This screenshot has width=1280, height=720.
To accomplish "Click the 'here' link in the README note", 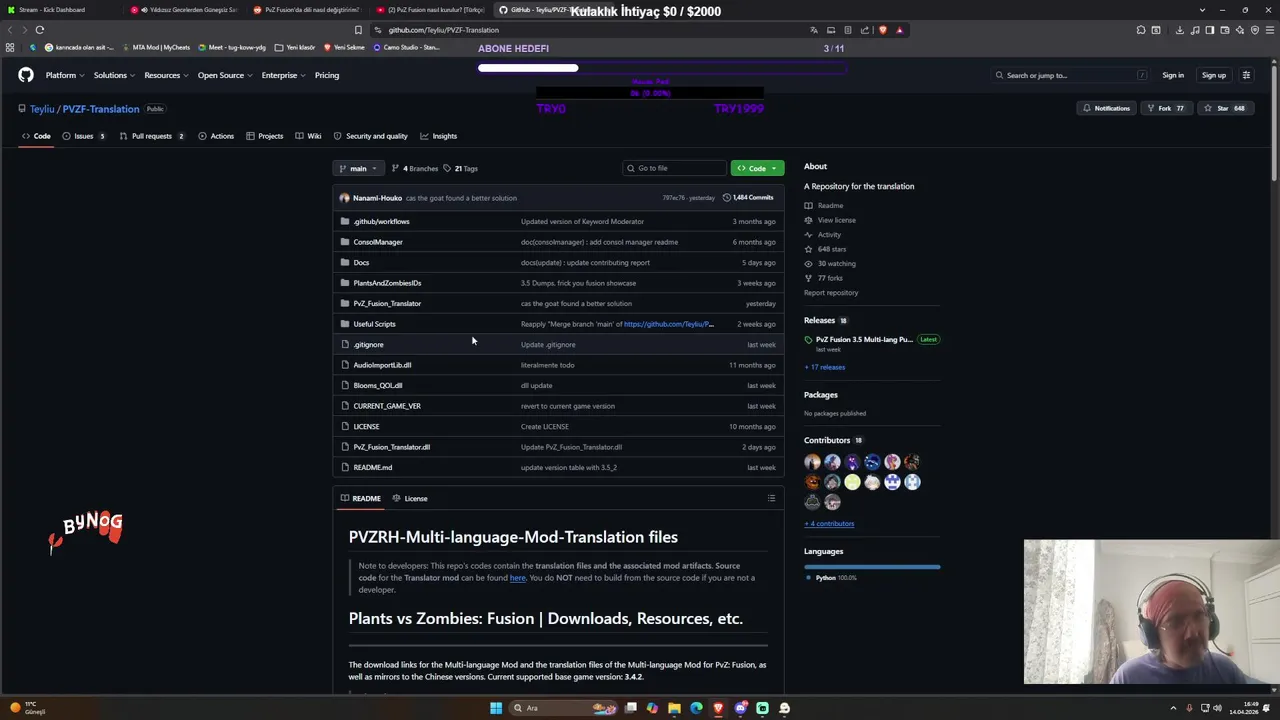I will pos(517,578).
